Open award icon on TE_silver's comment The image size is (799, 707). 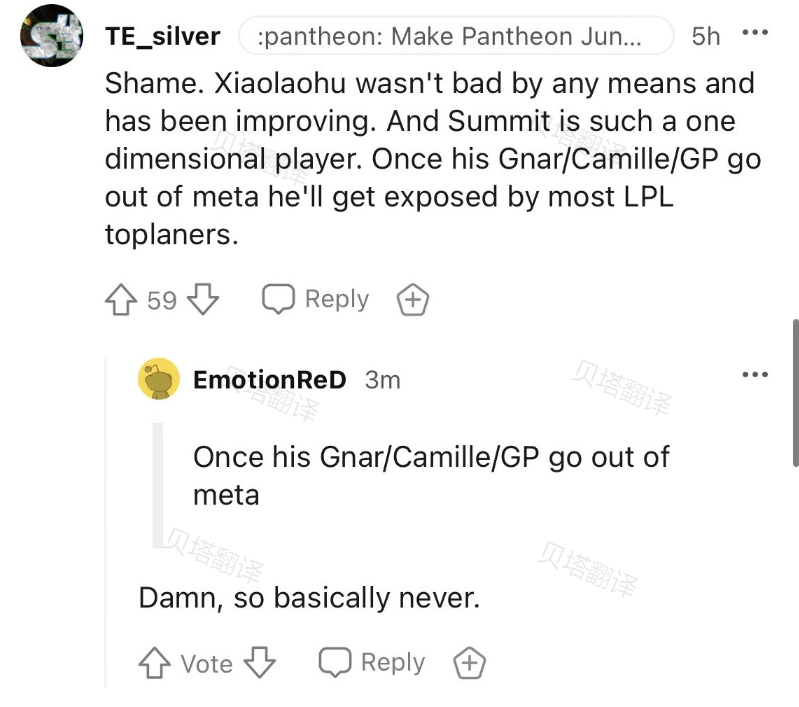tap(413, 299)
